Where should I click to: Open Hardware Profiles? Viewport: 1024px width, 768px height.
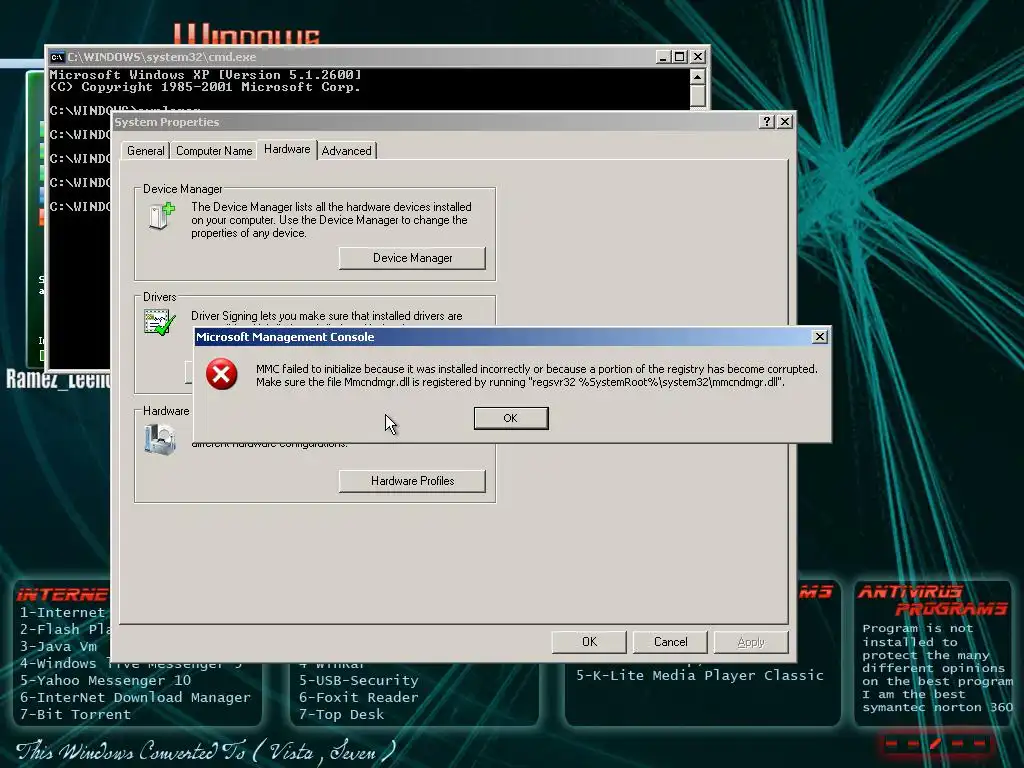point(412,481)
